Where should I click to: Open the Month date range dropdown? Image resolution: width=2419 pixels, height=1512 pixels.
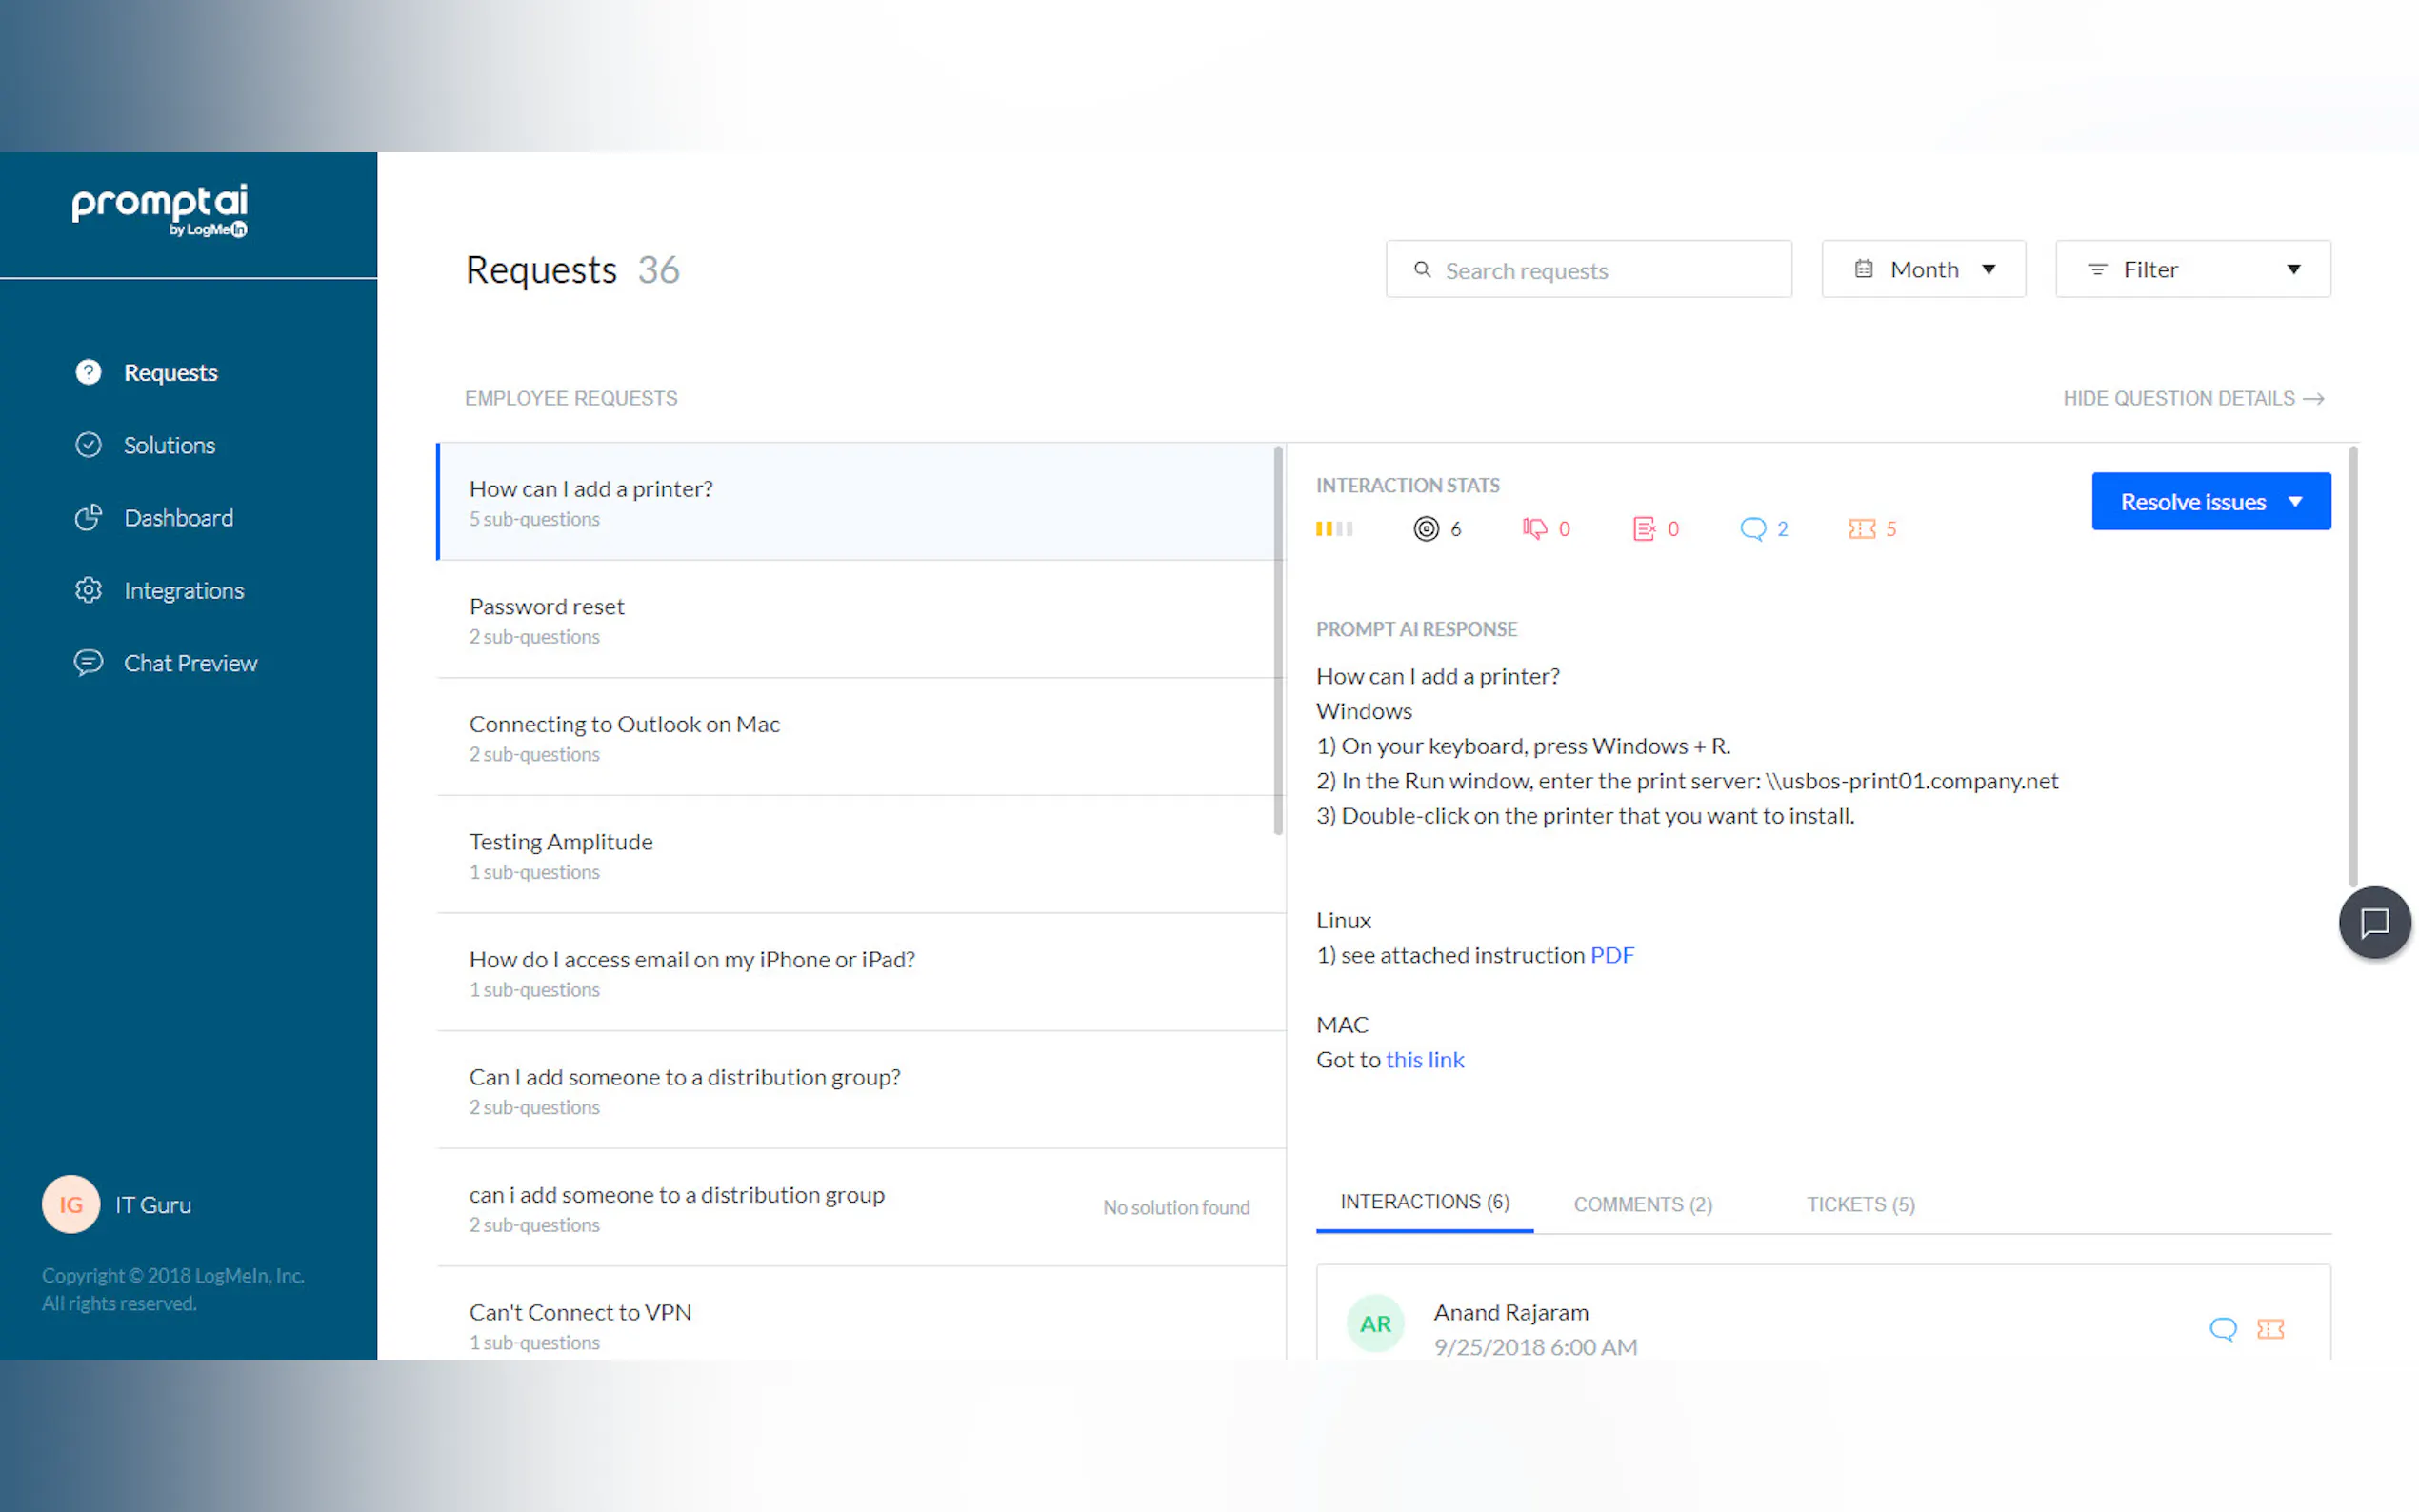[x=1922, y=269]
